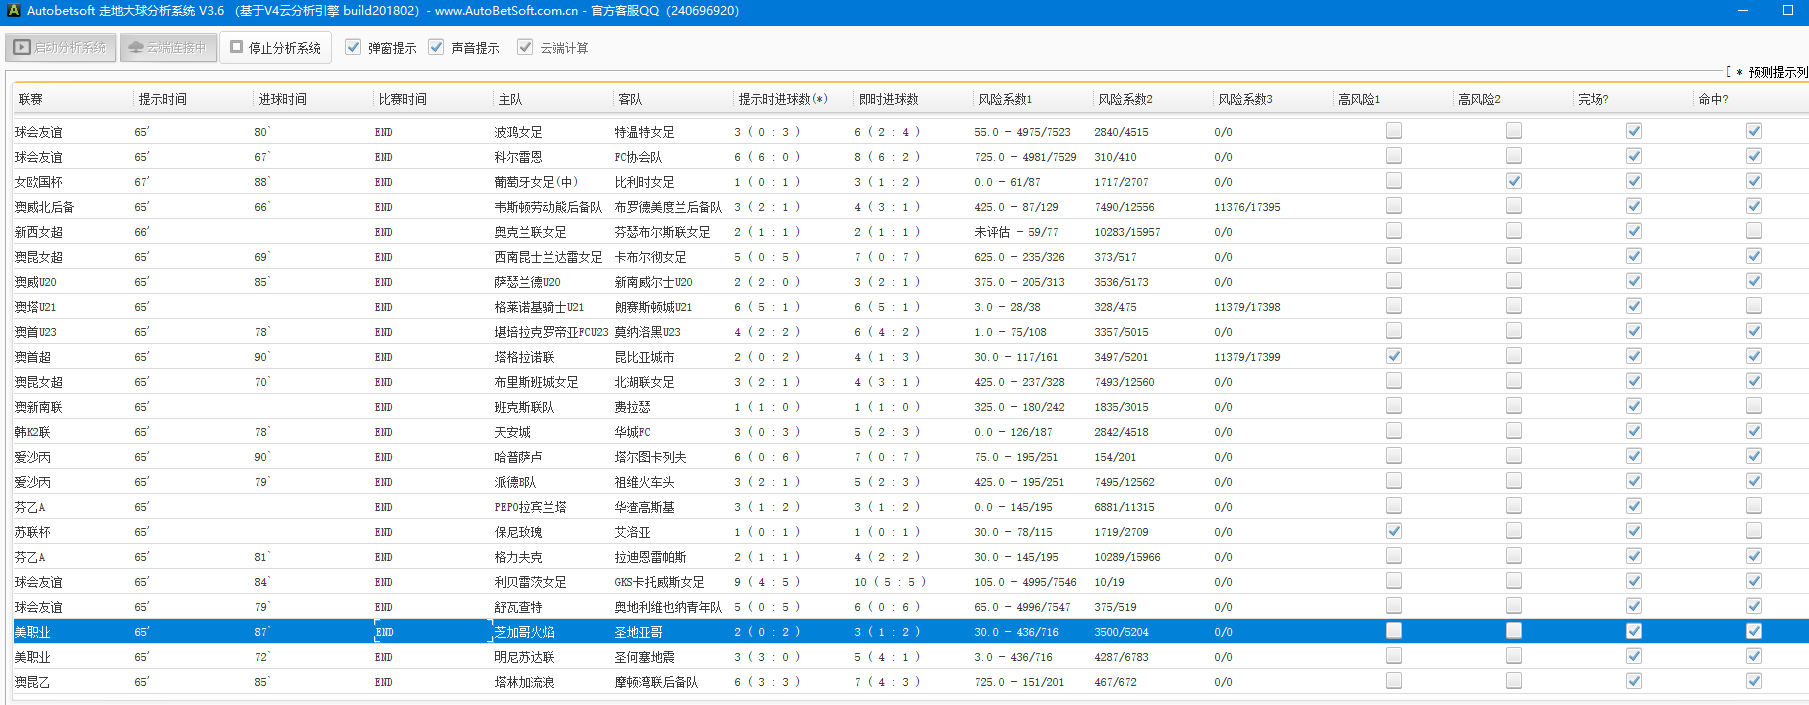Select the 韩K2联 天安城 row

pyautogui.click(x=512, y=432)
